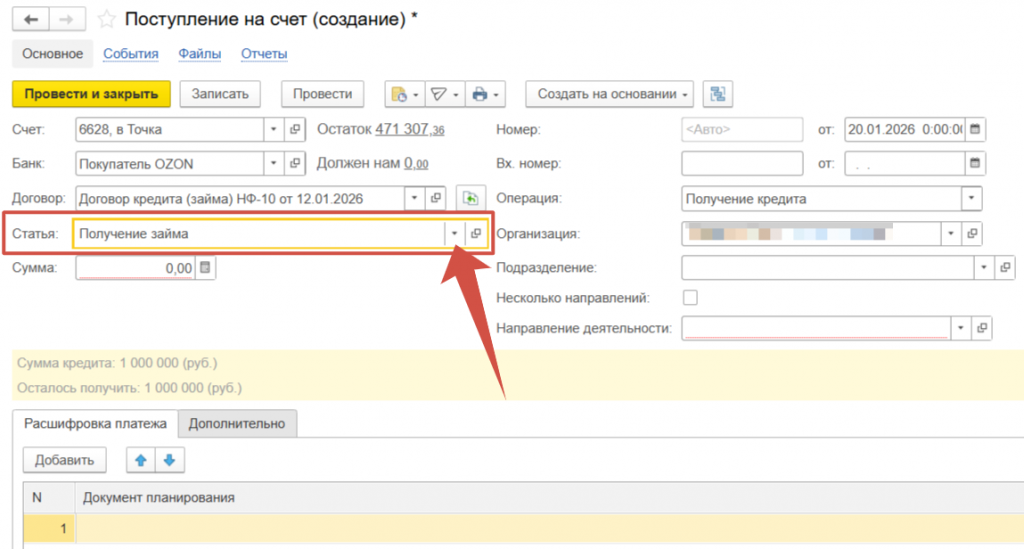
Task: Move row up with blue up arrow
Action: tap(141, 460)
